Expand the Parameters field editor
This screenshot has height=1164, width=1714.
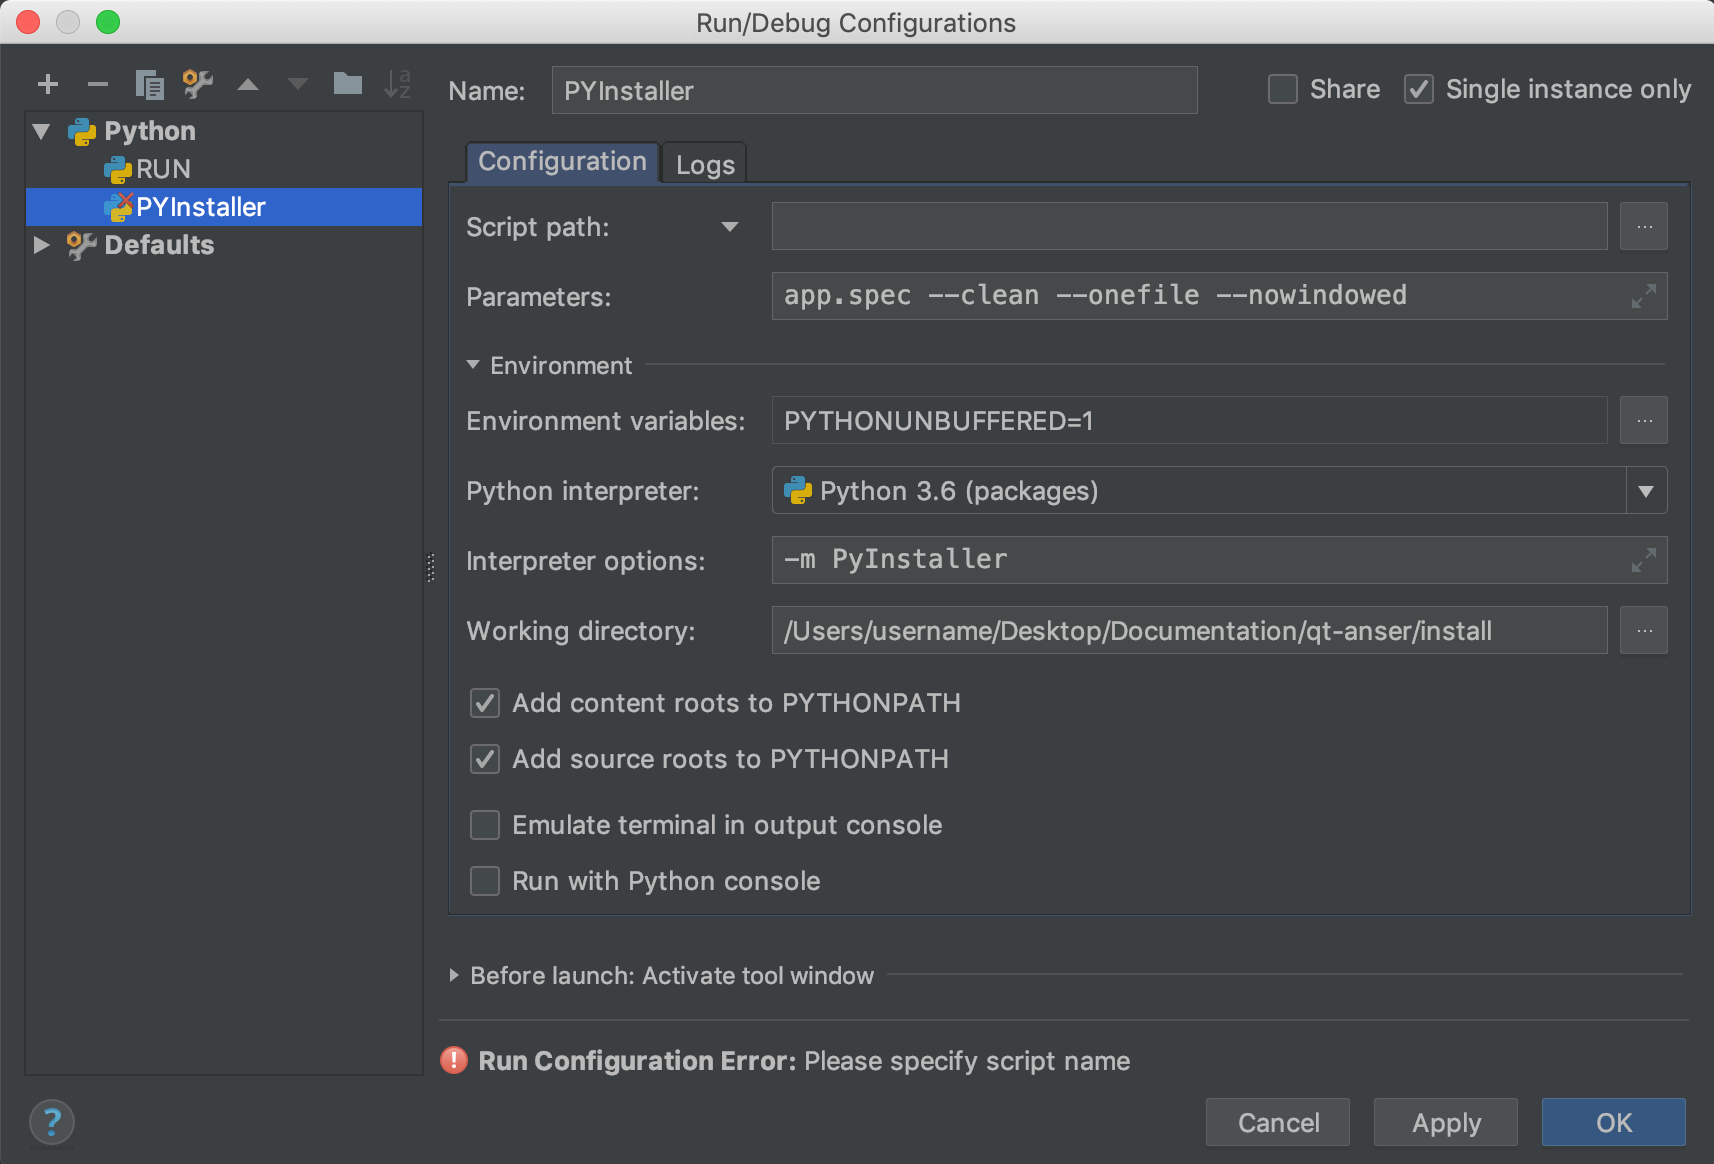(1643, 296)
